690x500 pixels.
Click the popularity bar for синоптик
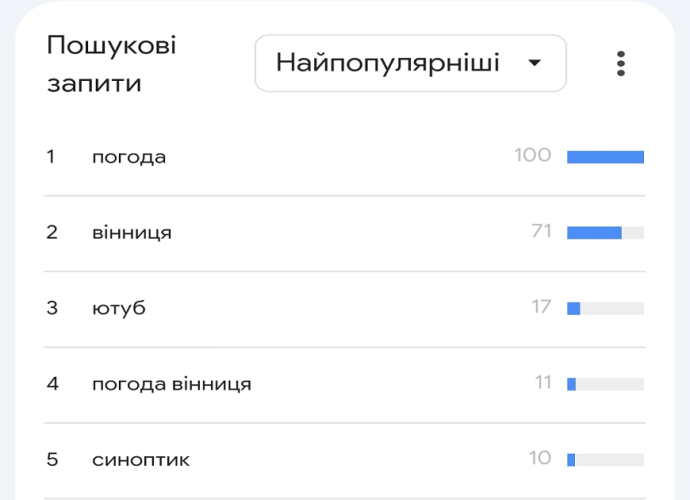pyautogui.click(x=605, y=460)
